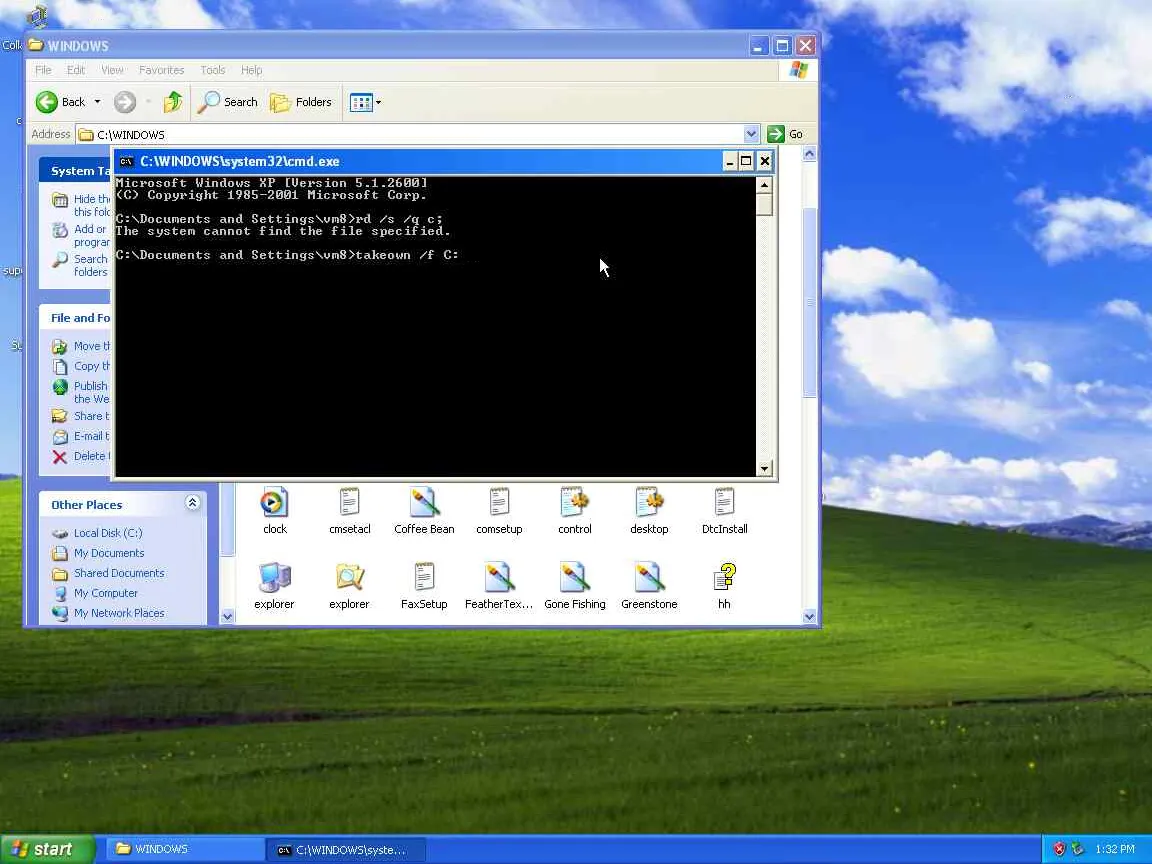Open the My Network Places link
Viewport: 1152px width, 864px height.
(x=119, y=612)
